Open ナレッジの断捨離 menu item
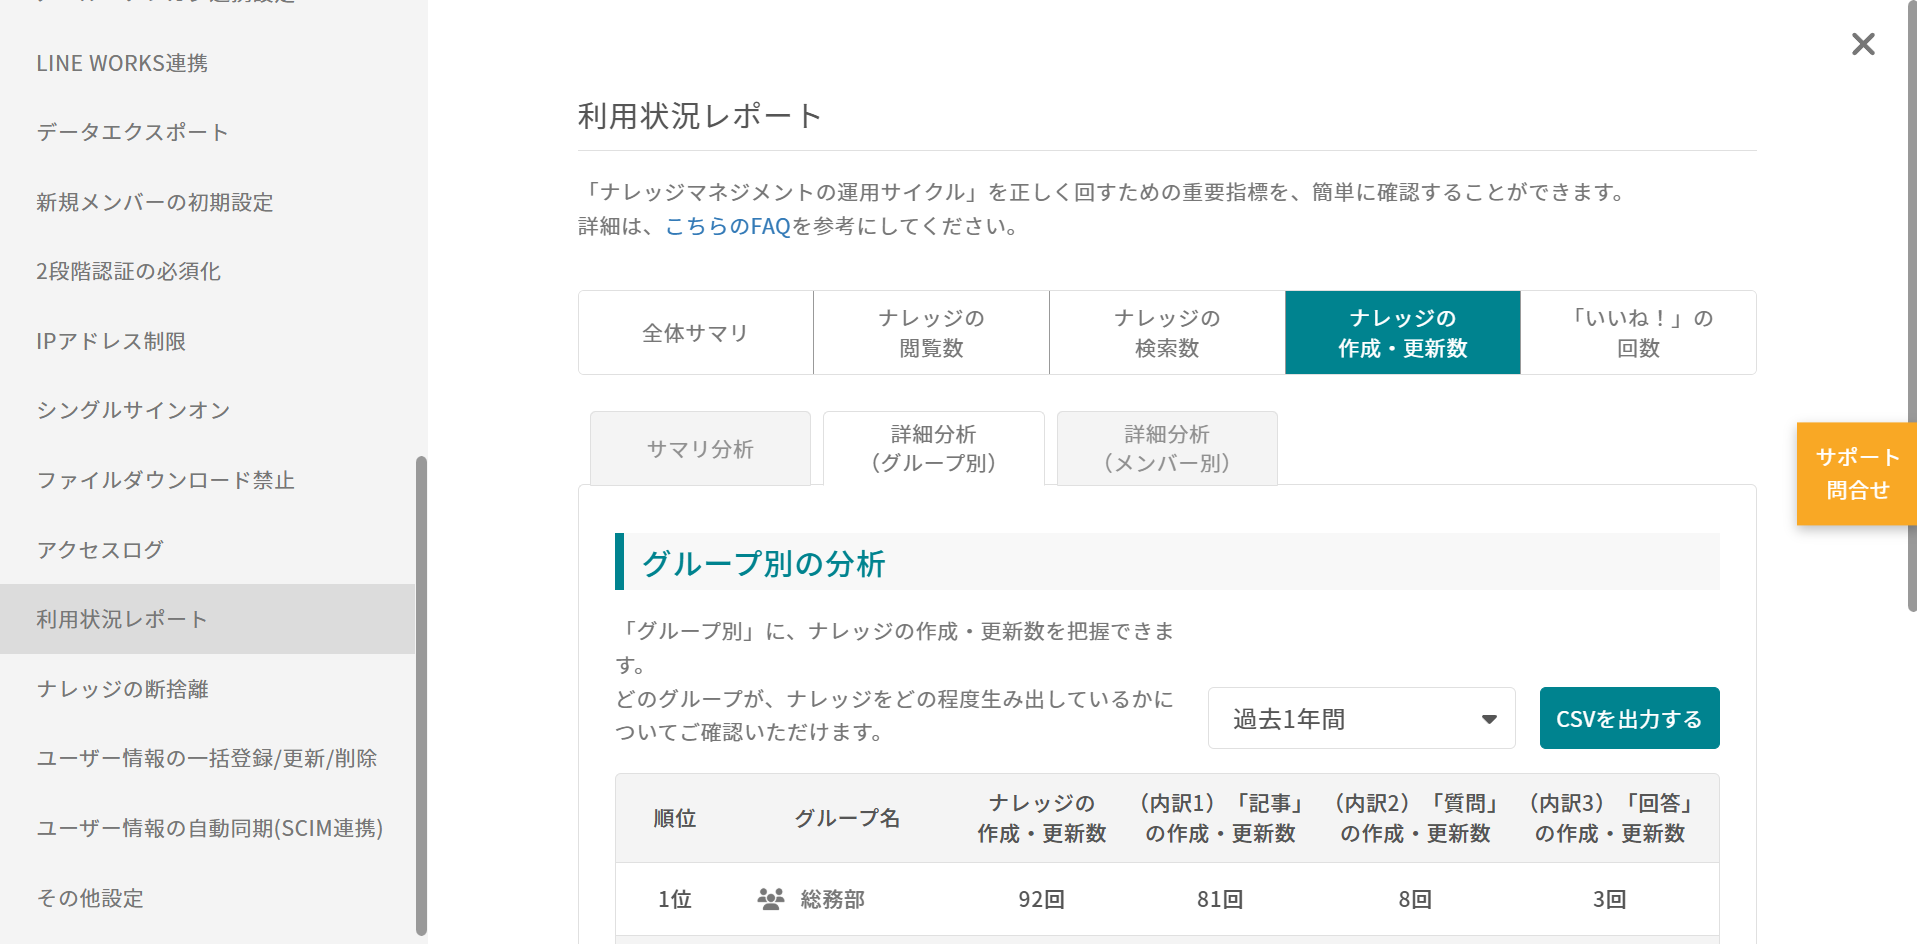This screenshot has width=1917, height=944. 122,689
